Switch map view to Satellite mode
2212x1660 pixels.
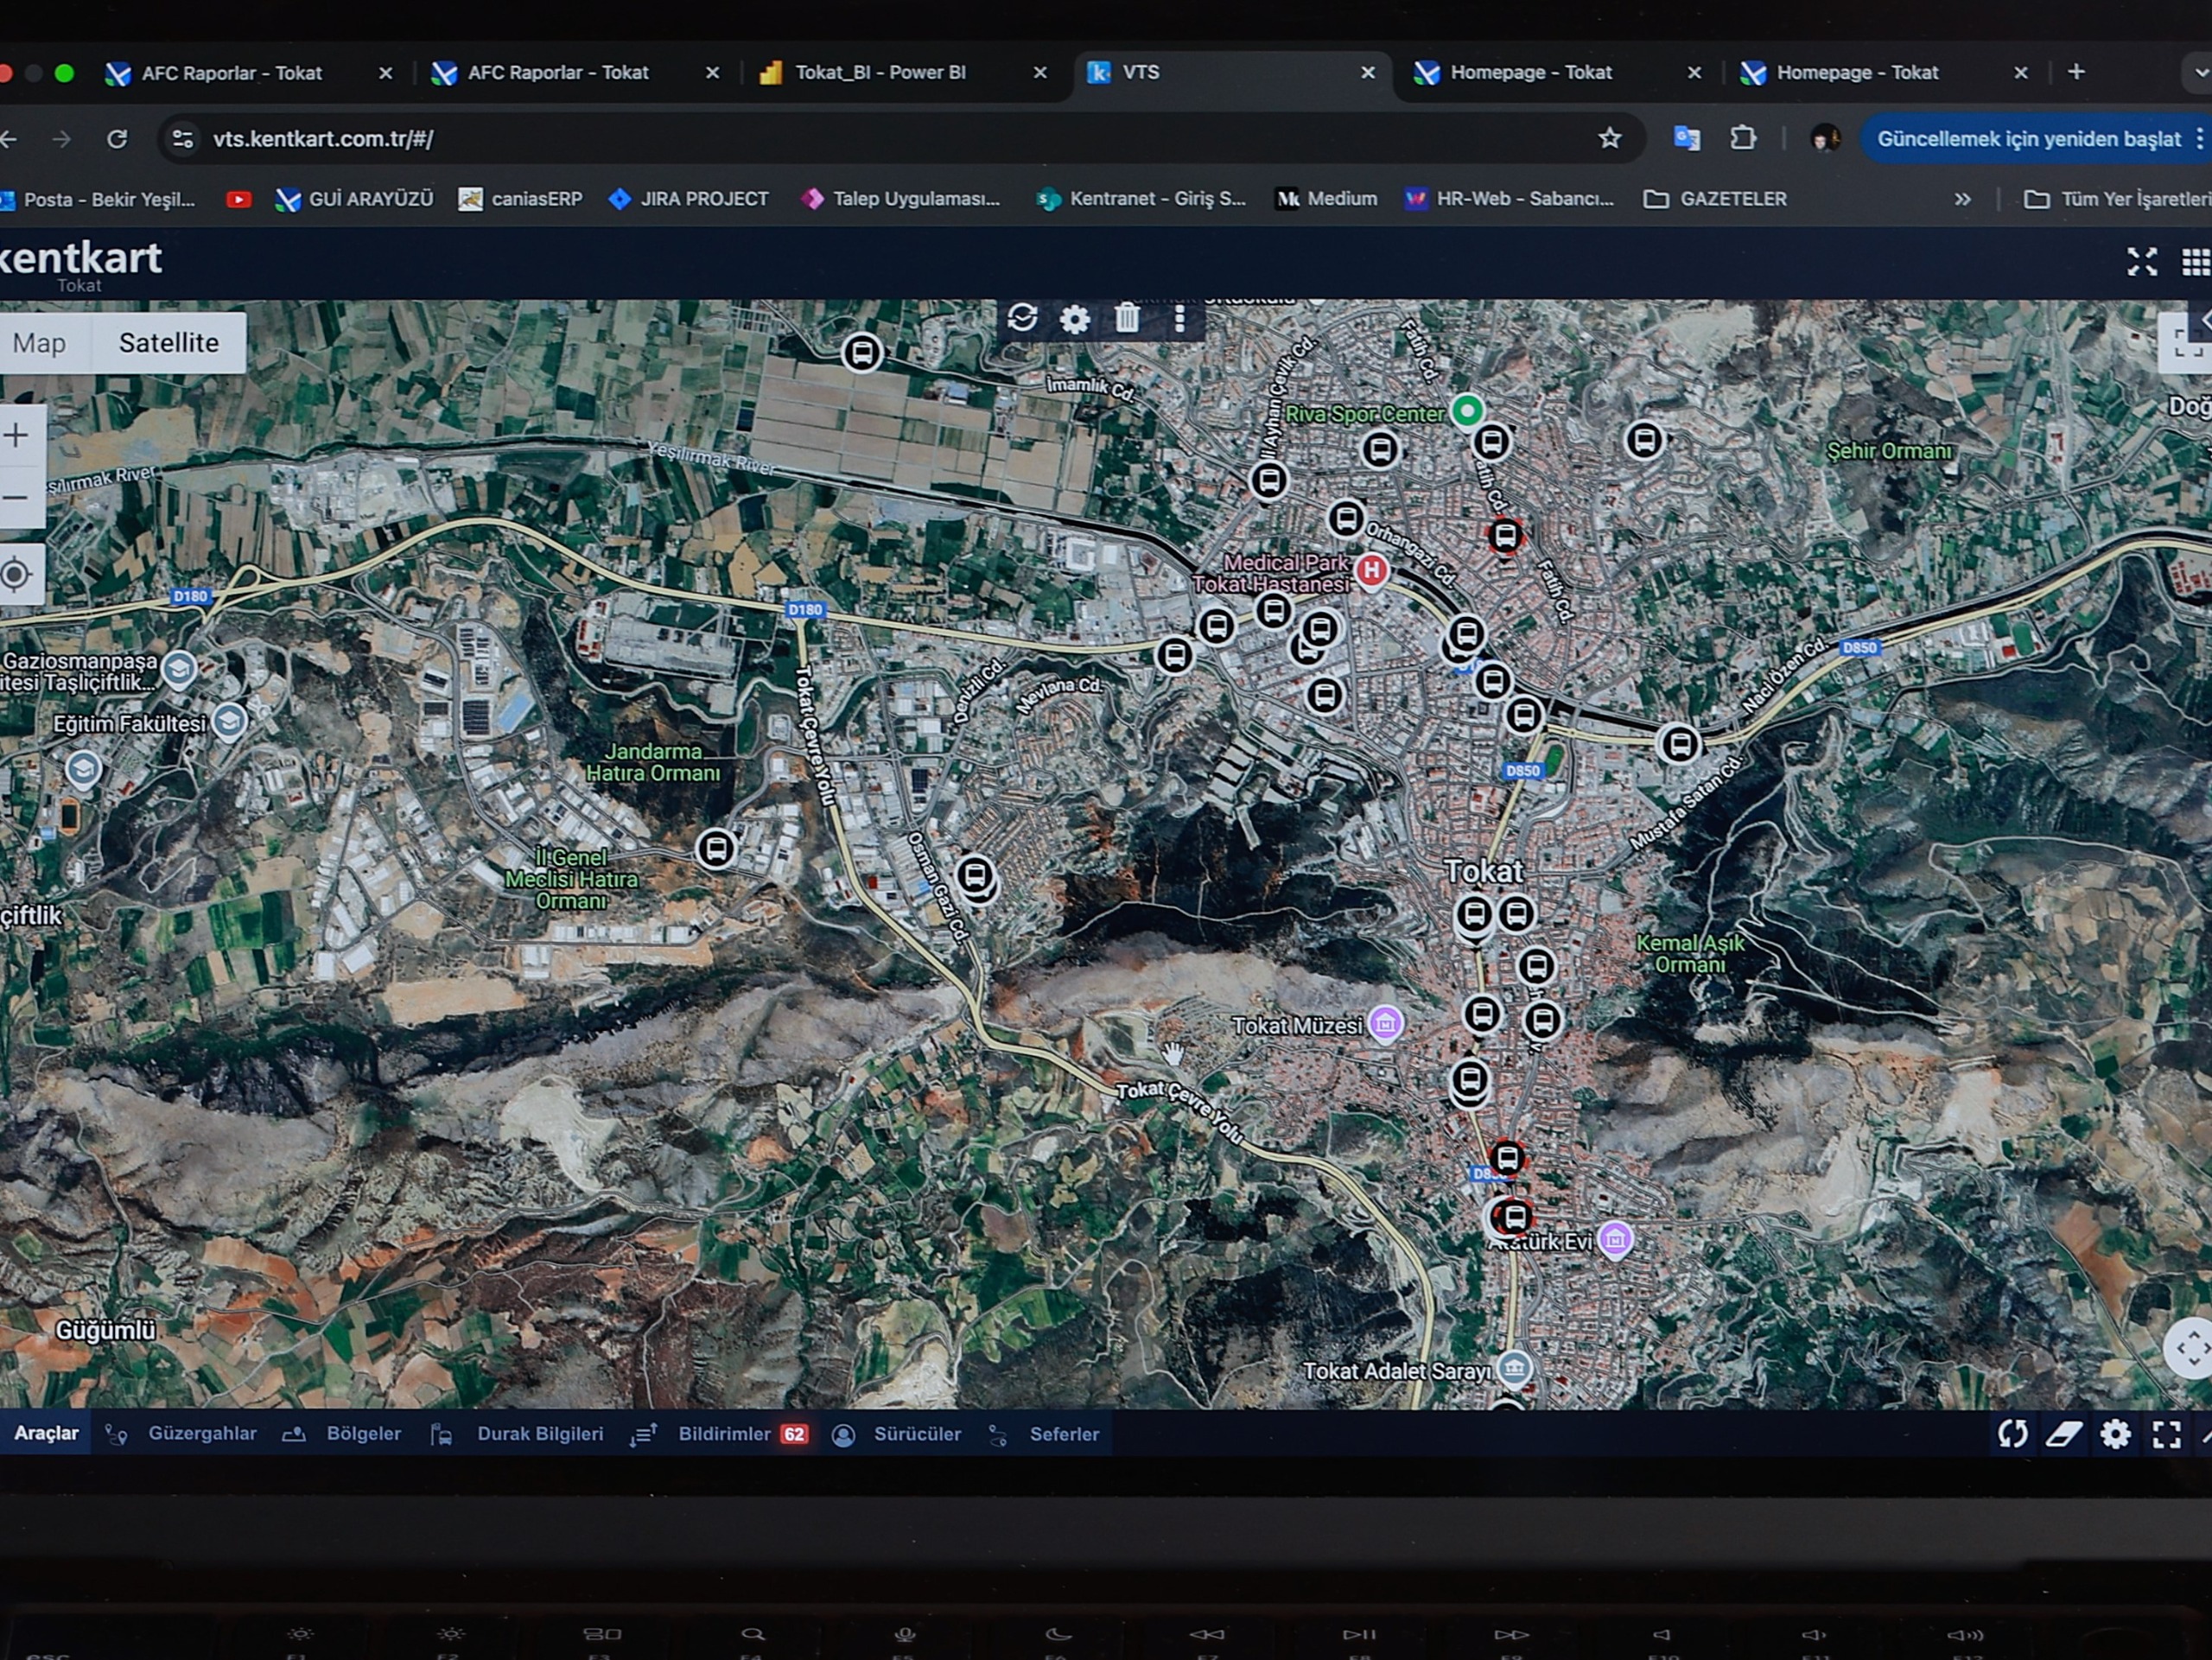[168, 343]
